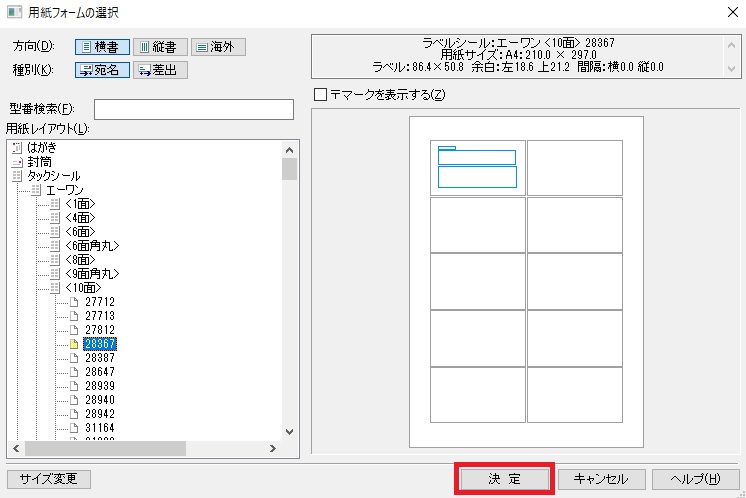Select はがき in paper layout tree
The height and width of the screenshot is (498, 746).
click(x=42, y=147)
